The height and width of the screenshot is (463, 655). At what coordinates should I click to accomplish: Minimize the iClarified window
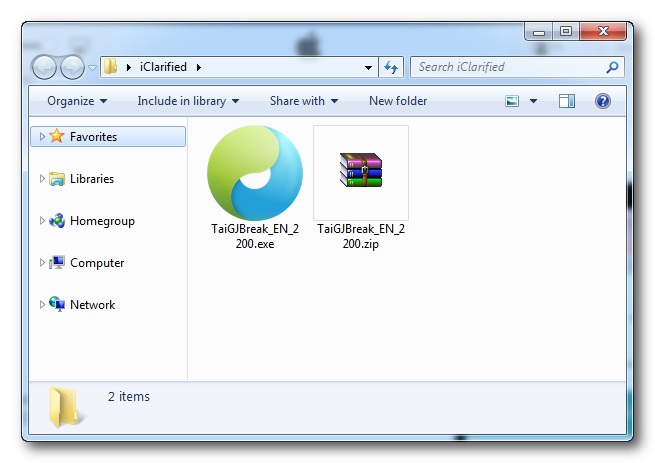(x=539, y=32)
